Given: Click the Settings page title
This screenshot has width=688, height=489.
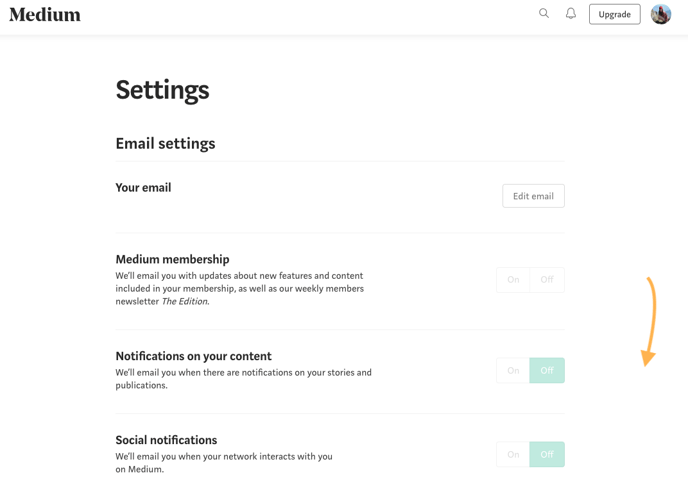Looking at the screenshot, I should pyautogui.click(x=162, y=90).
